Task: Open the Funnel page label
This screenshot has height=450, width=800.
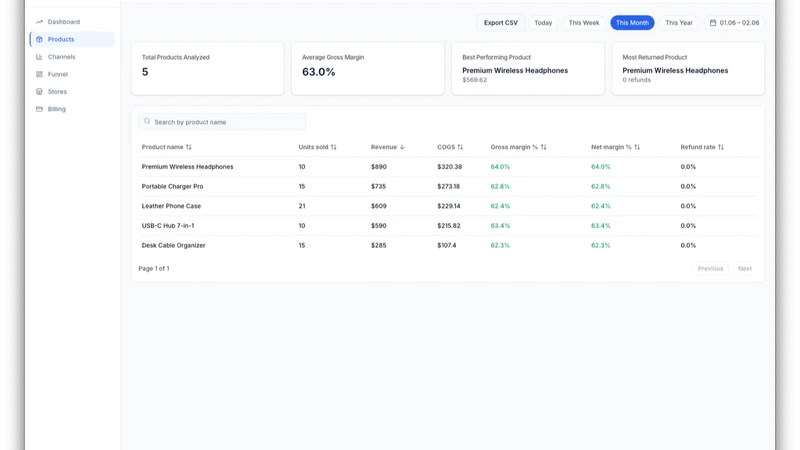Action: (x=58, y=74)
